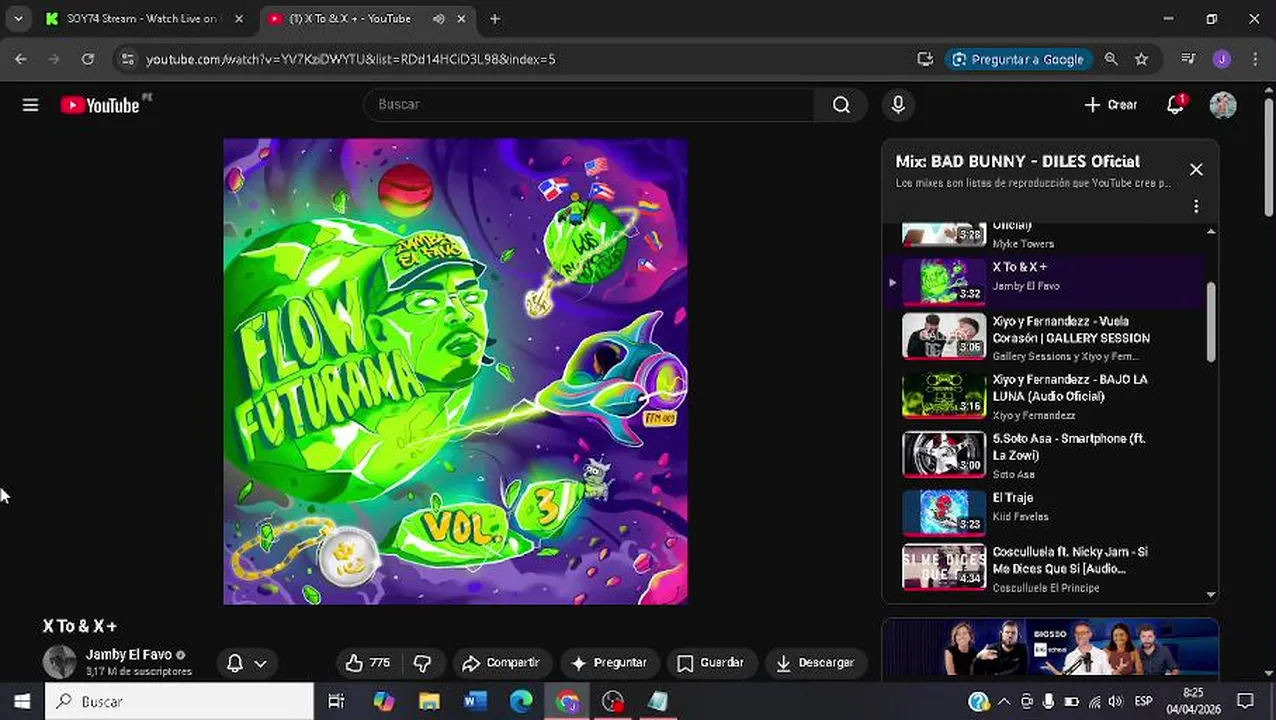Open Task View on taskbar
This screenshot has width=1276, height=720.
(337, 702)
